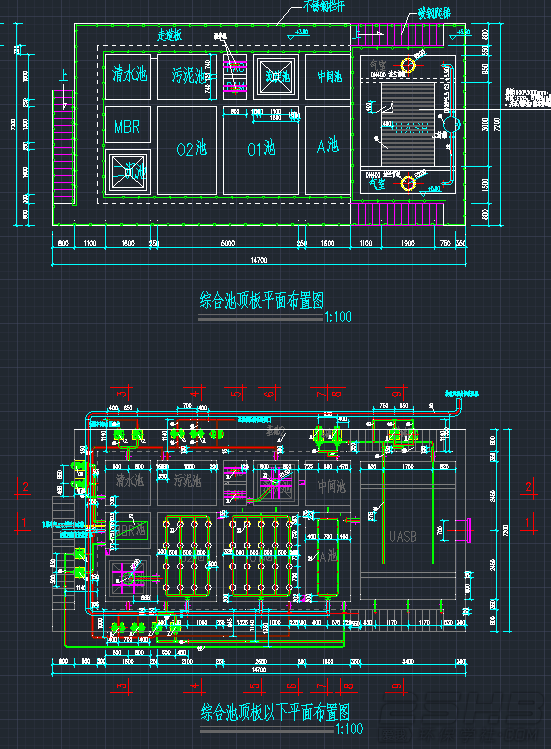Click the 1:100 scale beside 综合池顶板平面布置图
The height and width of the screenshot is (749, 551).
[x=338, y=317]
